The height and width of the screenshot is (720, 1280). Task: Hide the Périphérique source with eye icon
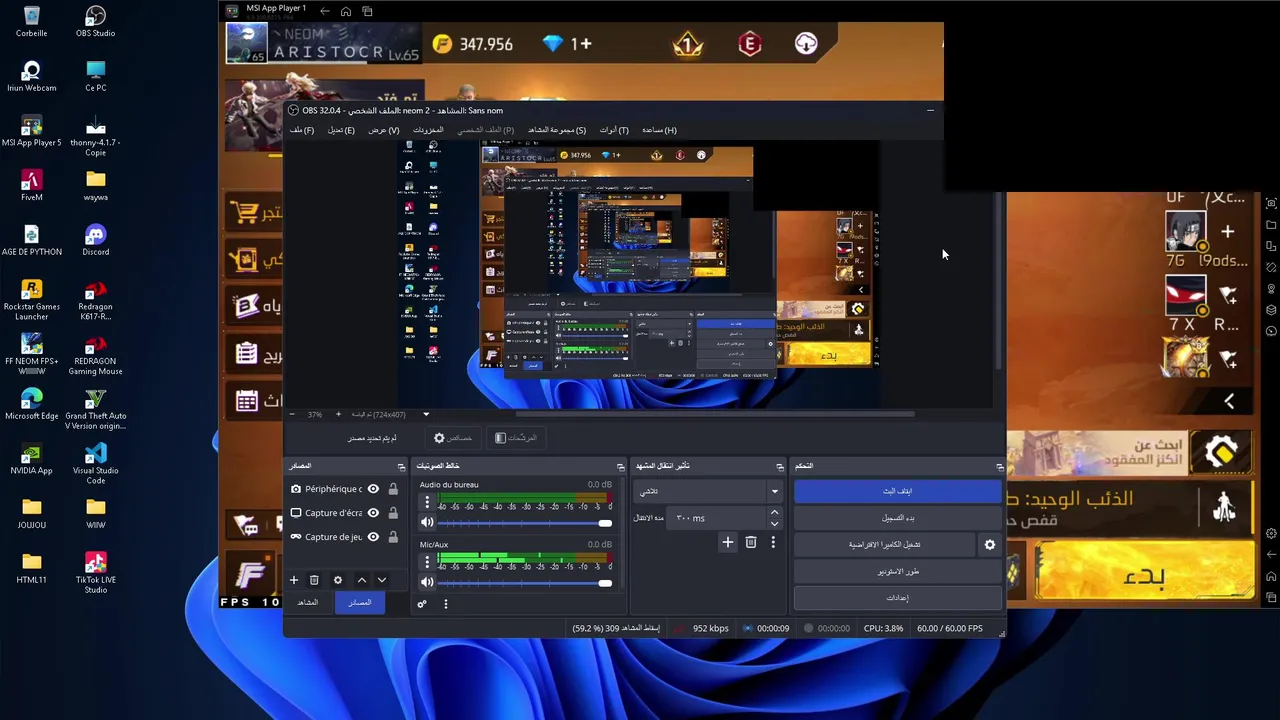click(x=374, y=489)
